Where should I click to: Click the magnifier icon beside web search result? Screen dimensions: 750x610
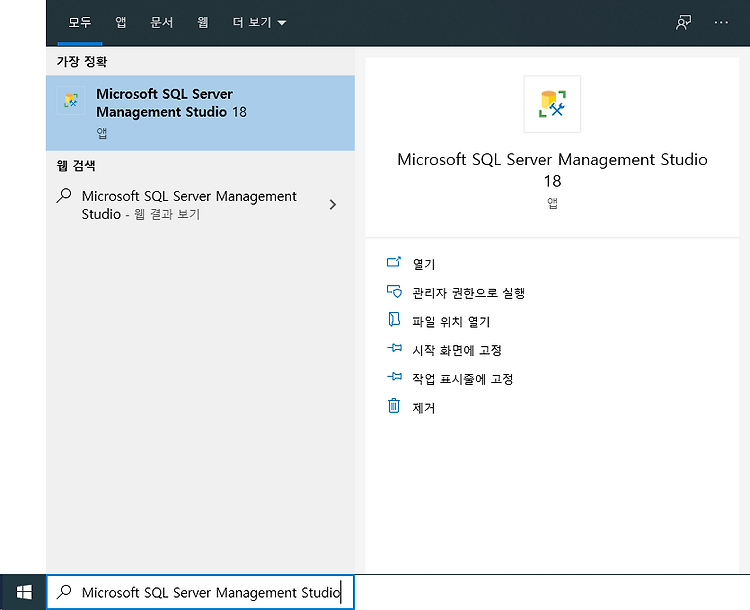tap(64, 195)
